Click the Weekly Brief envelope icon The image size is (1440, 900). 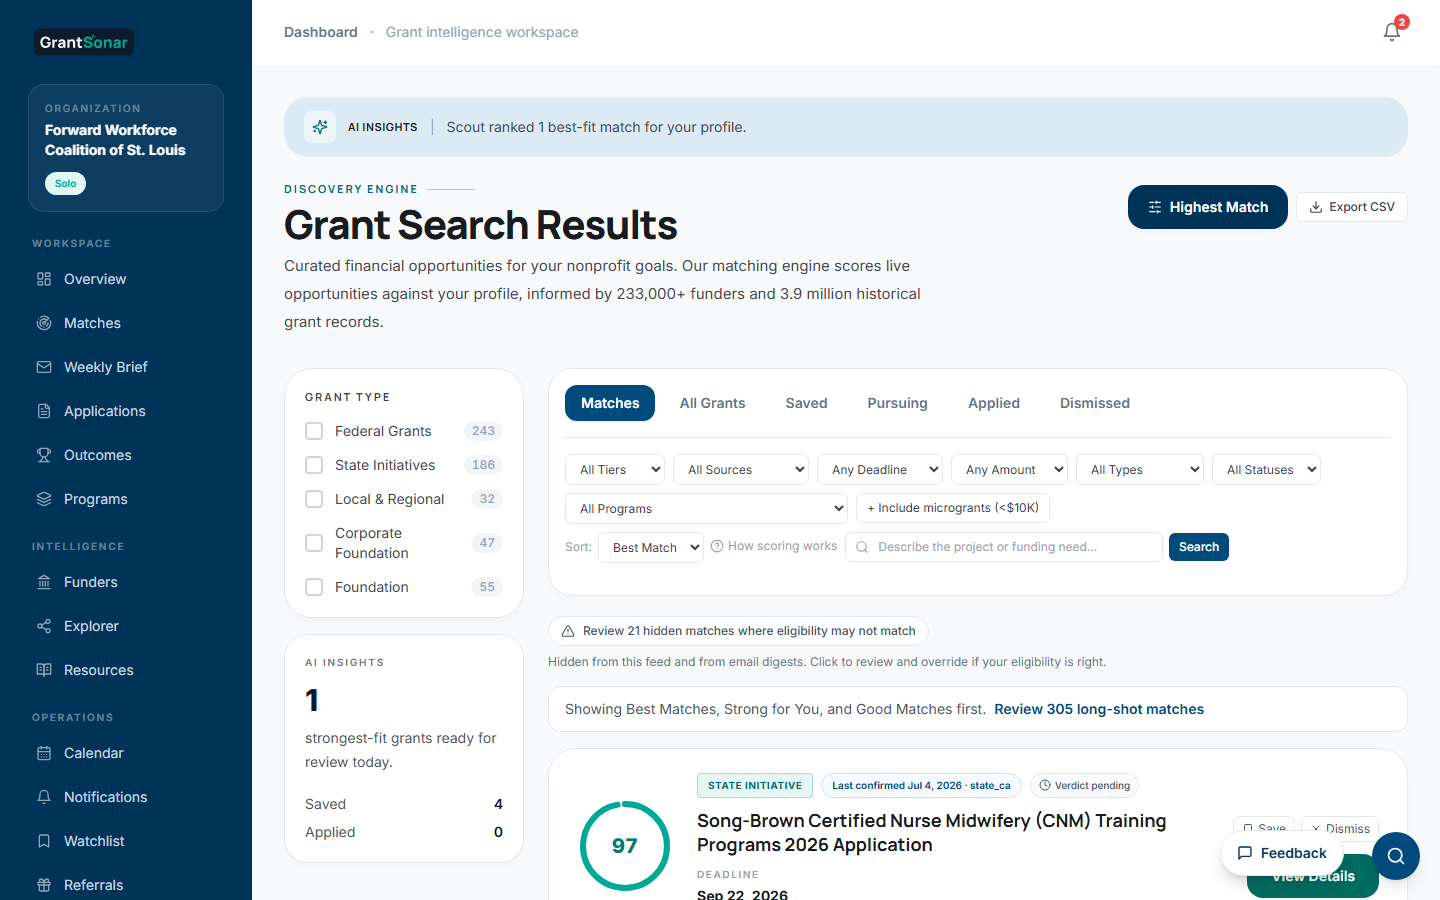[x=44, y=367]
